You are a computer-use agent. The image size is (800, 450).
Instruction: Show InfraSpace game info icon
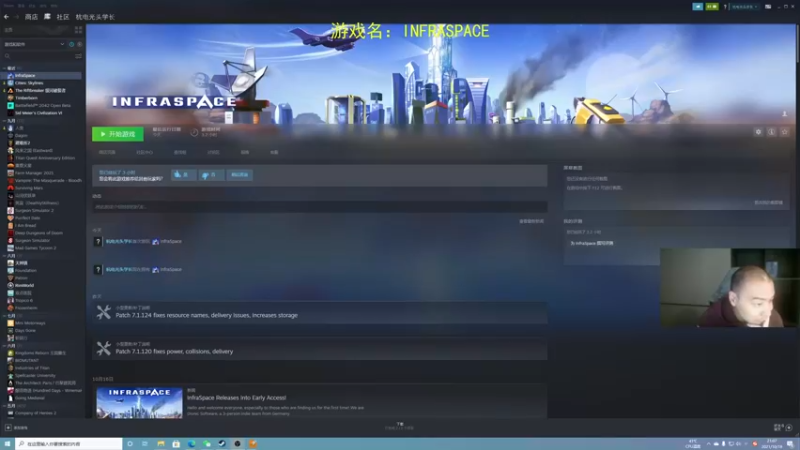[x=771, y=132]
